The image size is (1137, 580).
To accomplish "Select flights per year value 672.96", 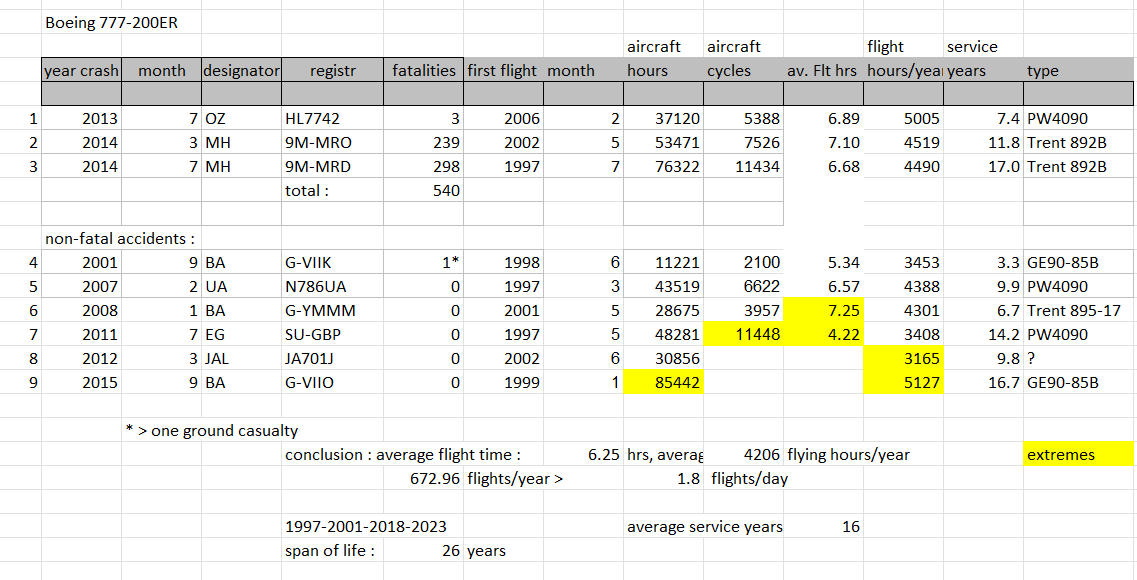I will click(423, 478).
